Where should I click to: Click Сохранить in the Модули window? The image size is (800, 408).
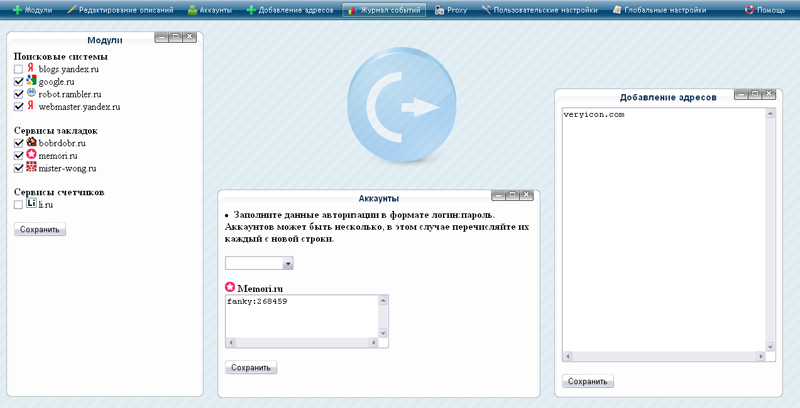pyautogui.click(x=40, y=230)
